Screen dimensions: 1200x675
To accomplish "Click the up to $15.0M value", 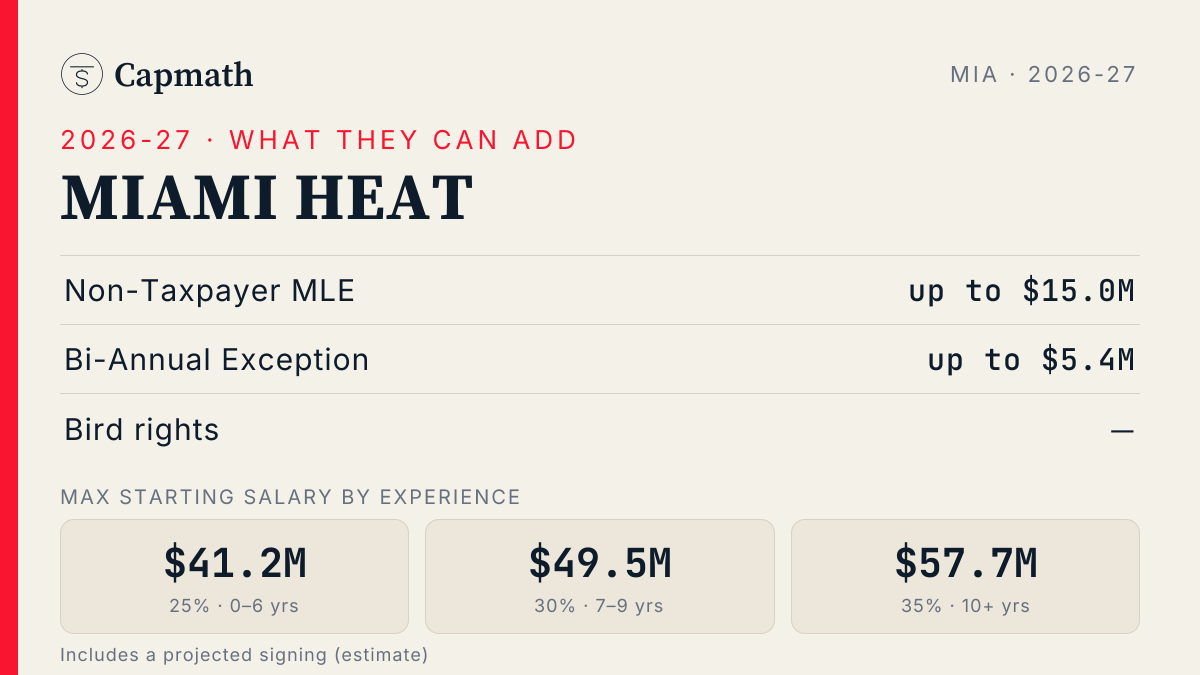I will pos(1022,291).
